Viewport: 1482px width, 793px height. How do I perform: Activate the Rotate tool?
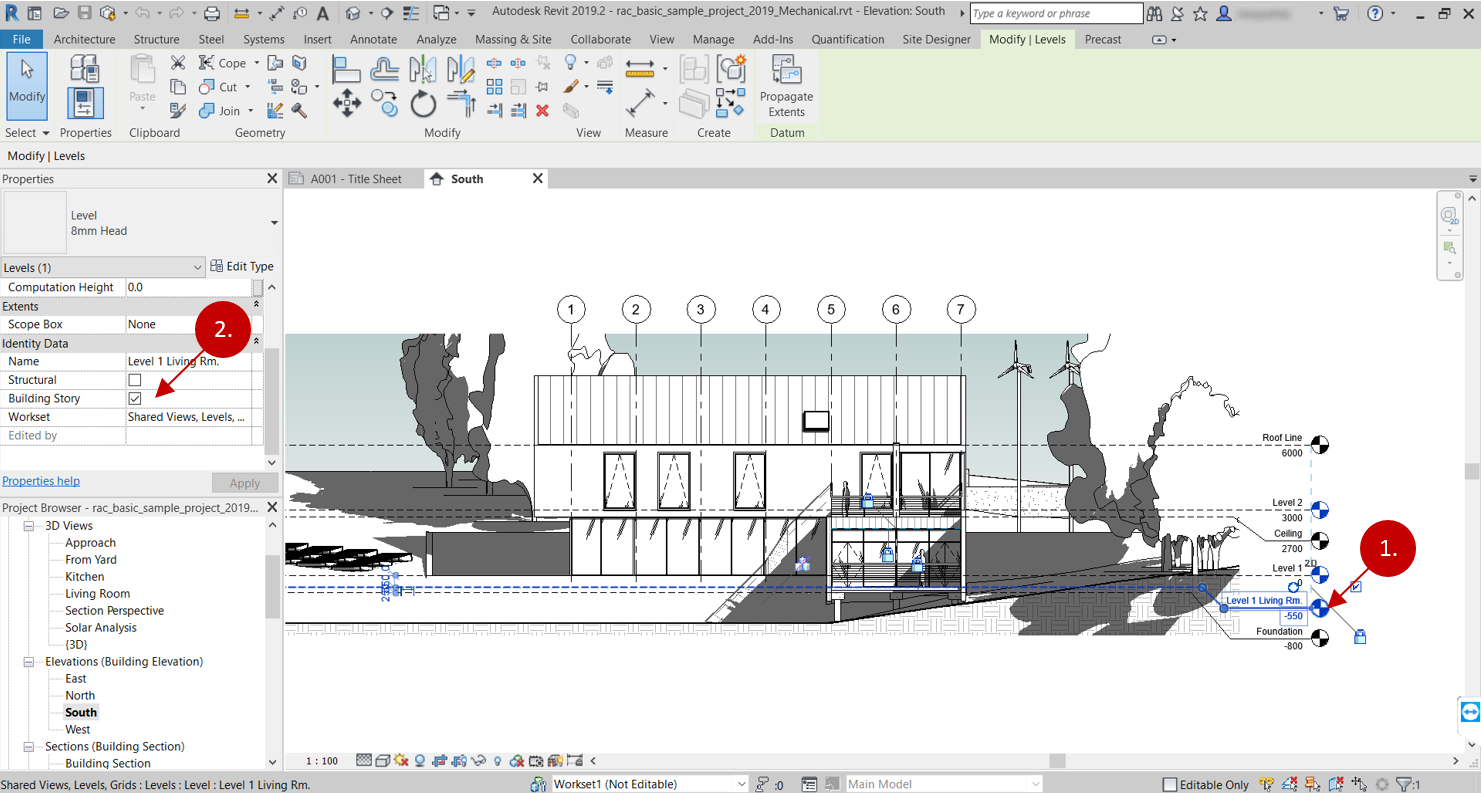422,104
